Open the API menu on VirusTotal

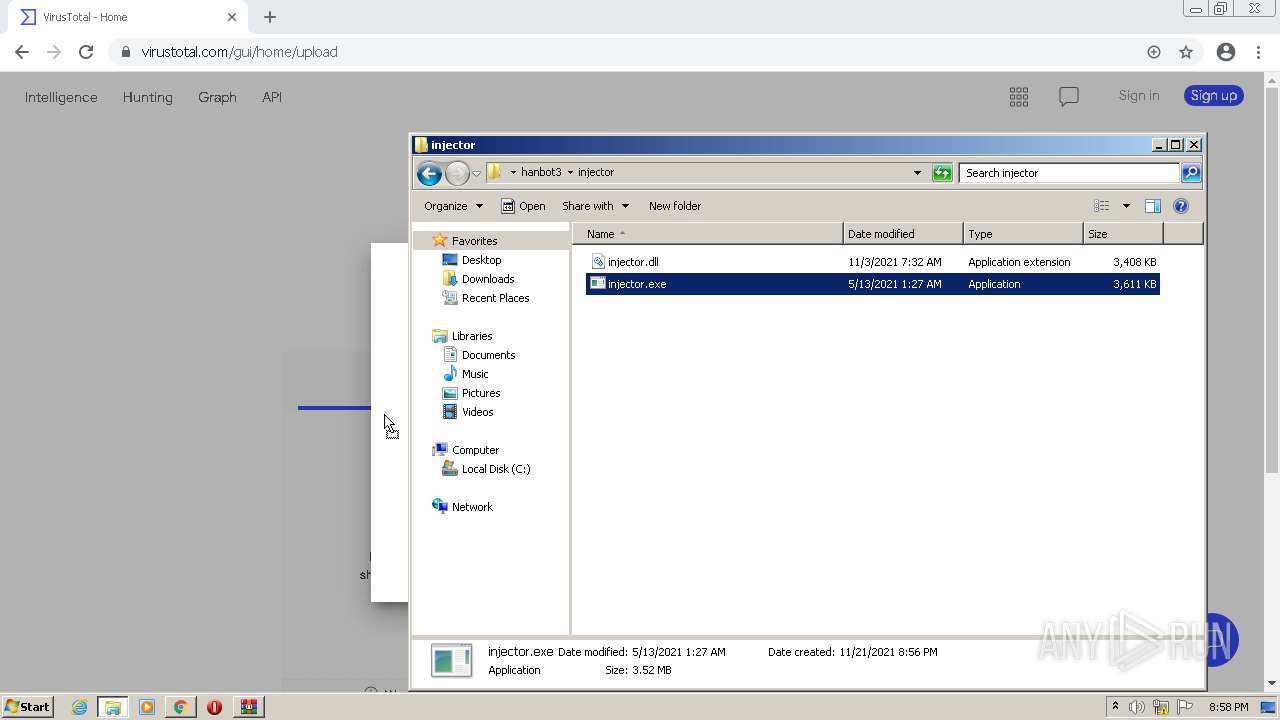pos(272,97)
